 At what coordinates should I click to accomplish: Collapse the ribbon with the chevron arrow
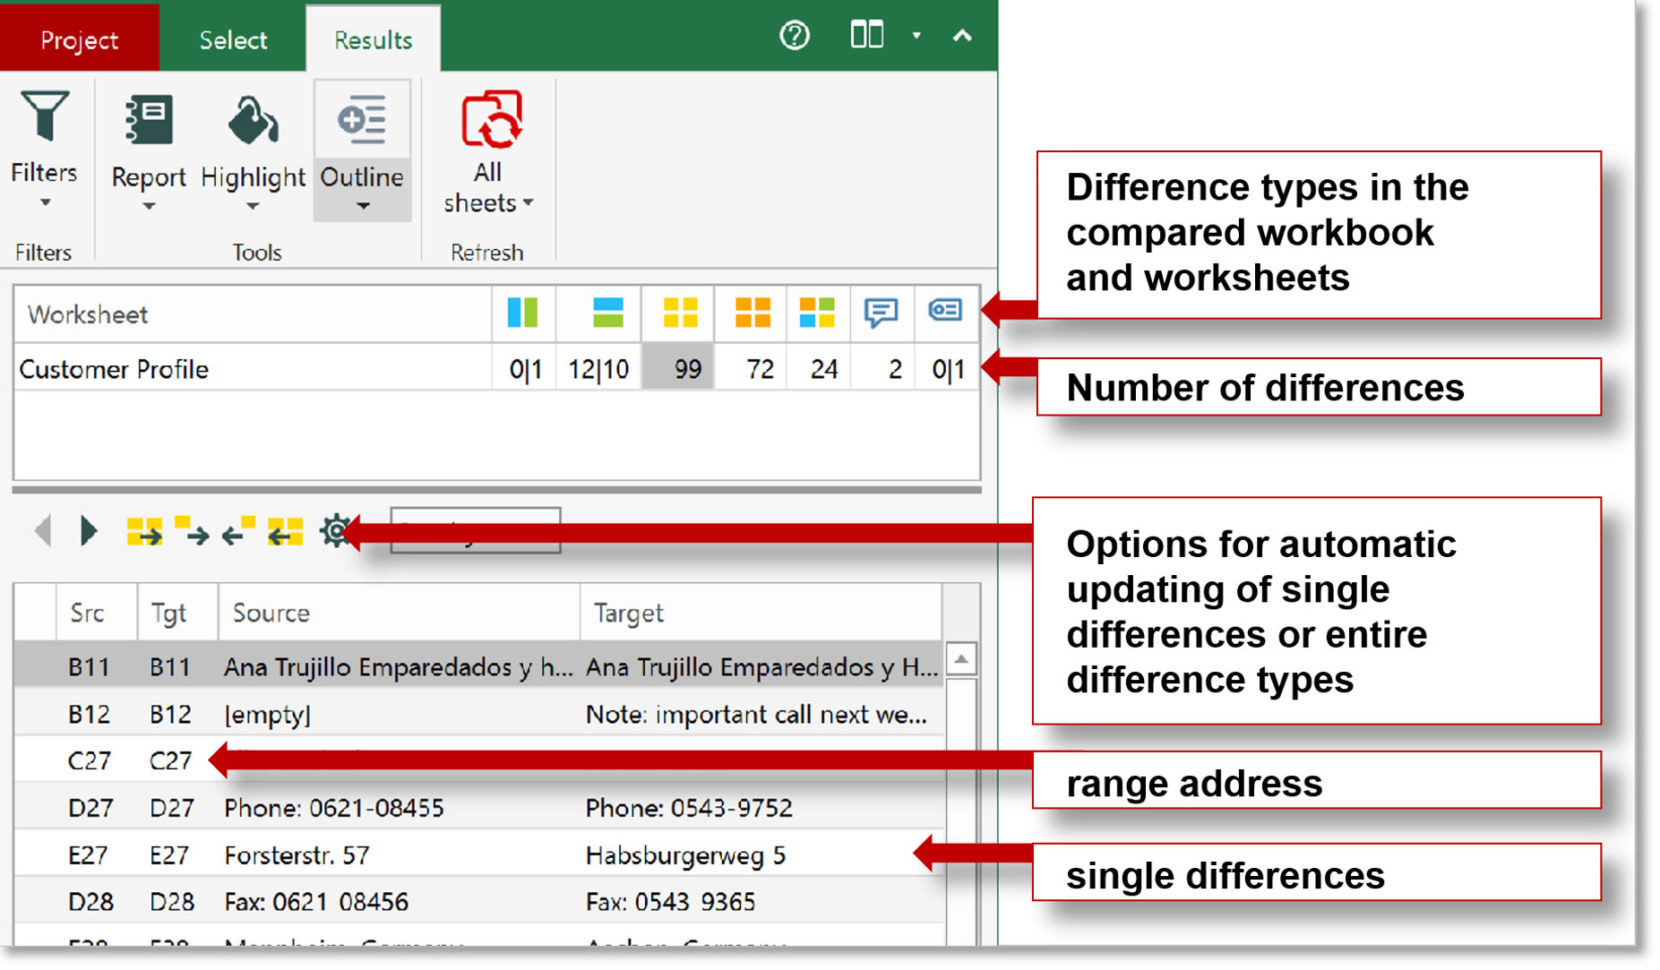(962, 36)
